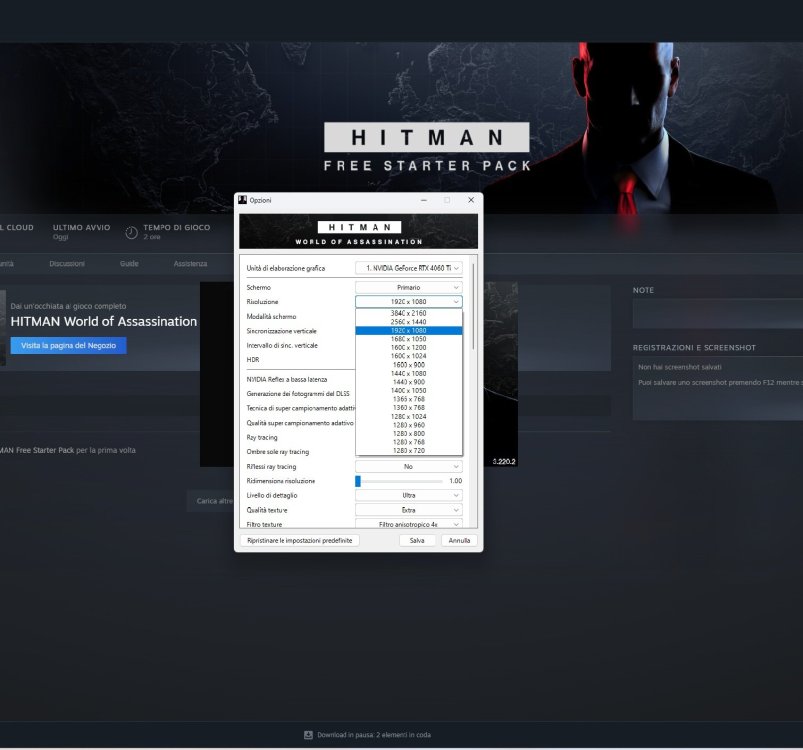Select highlighted resolution 1920 x 1080 in list
Image resolution: width=803 pixels, height=750 pixels.
point(409,330)
